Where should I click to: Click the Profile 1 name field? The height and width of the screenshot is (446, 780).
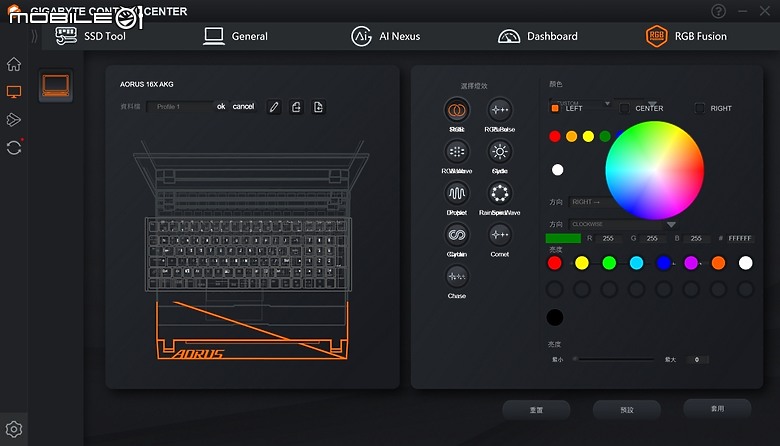tap(180, 106)
